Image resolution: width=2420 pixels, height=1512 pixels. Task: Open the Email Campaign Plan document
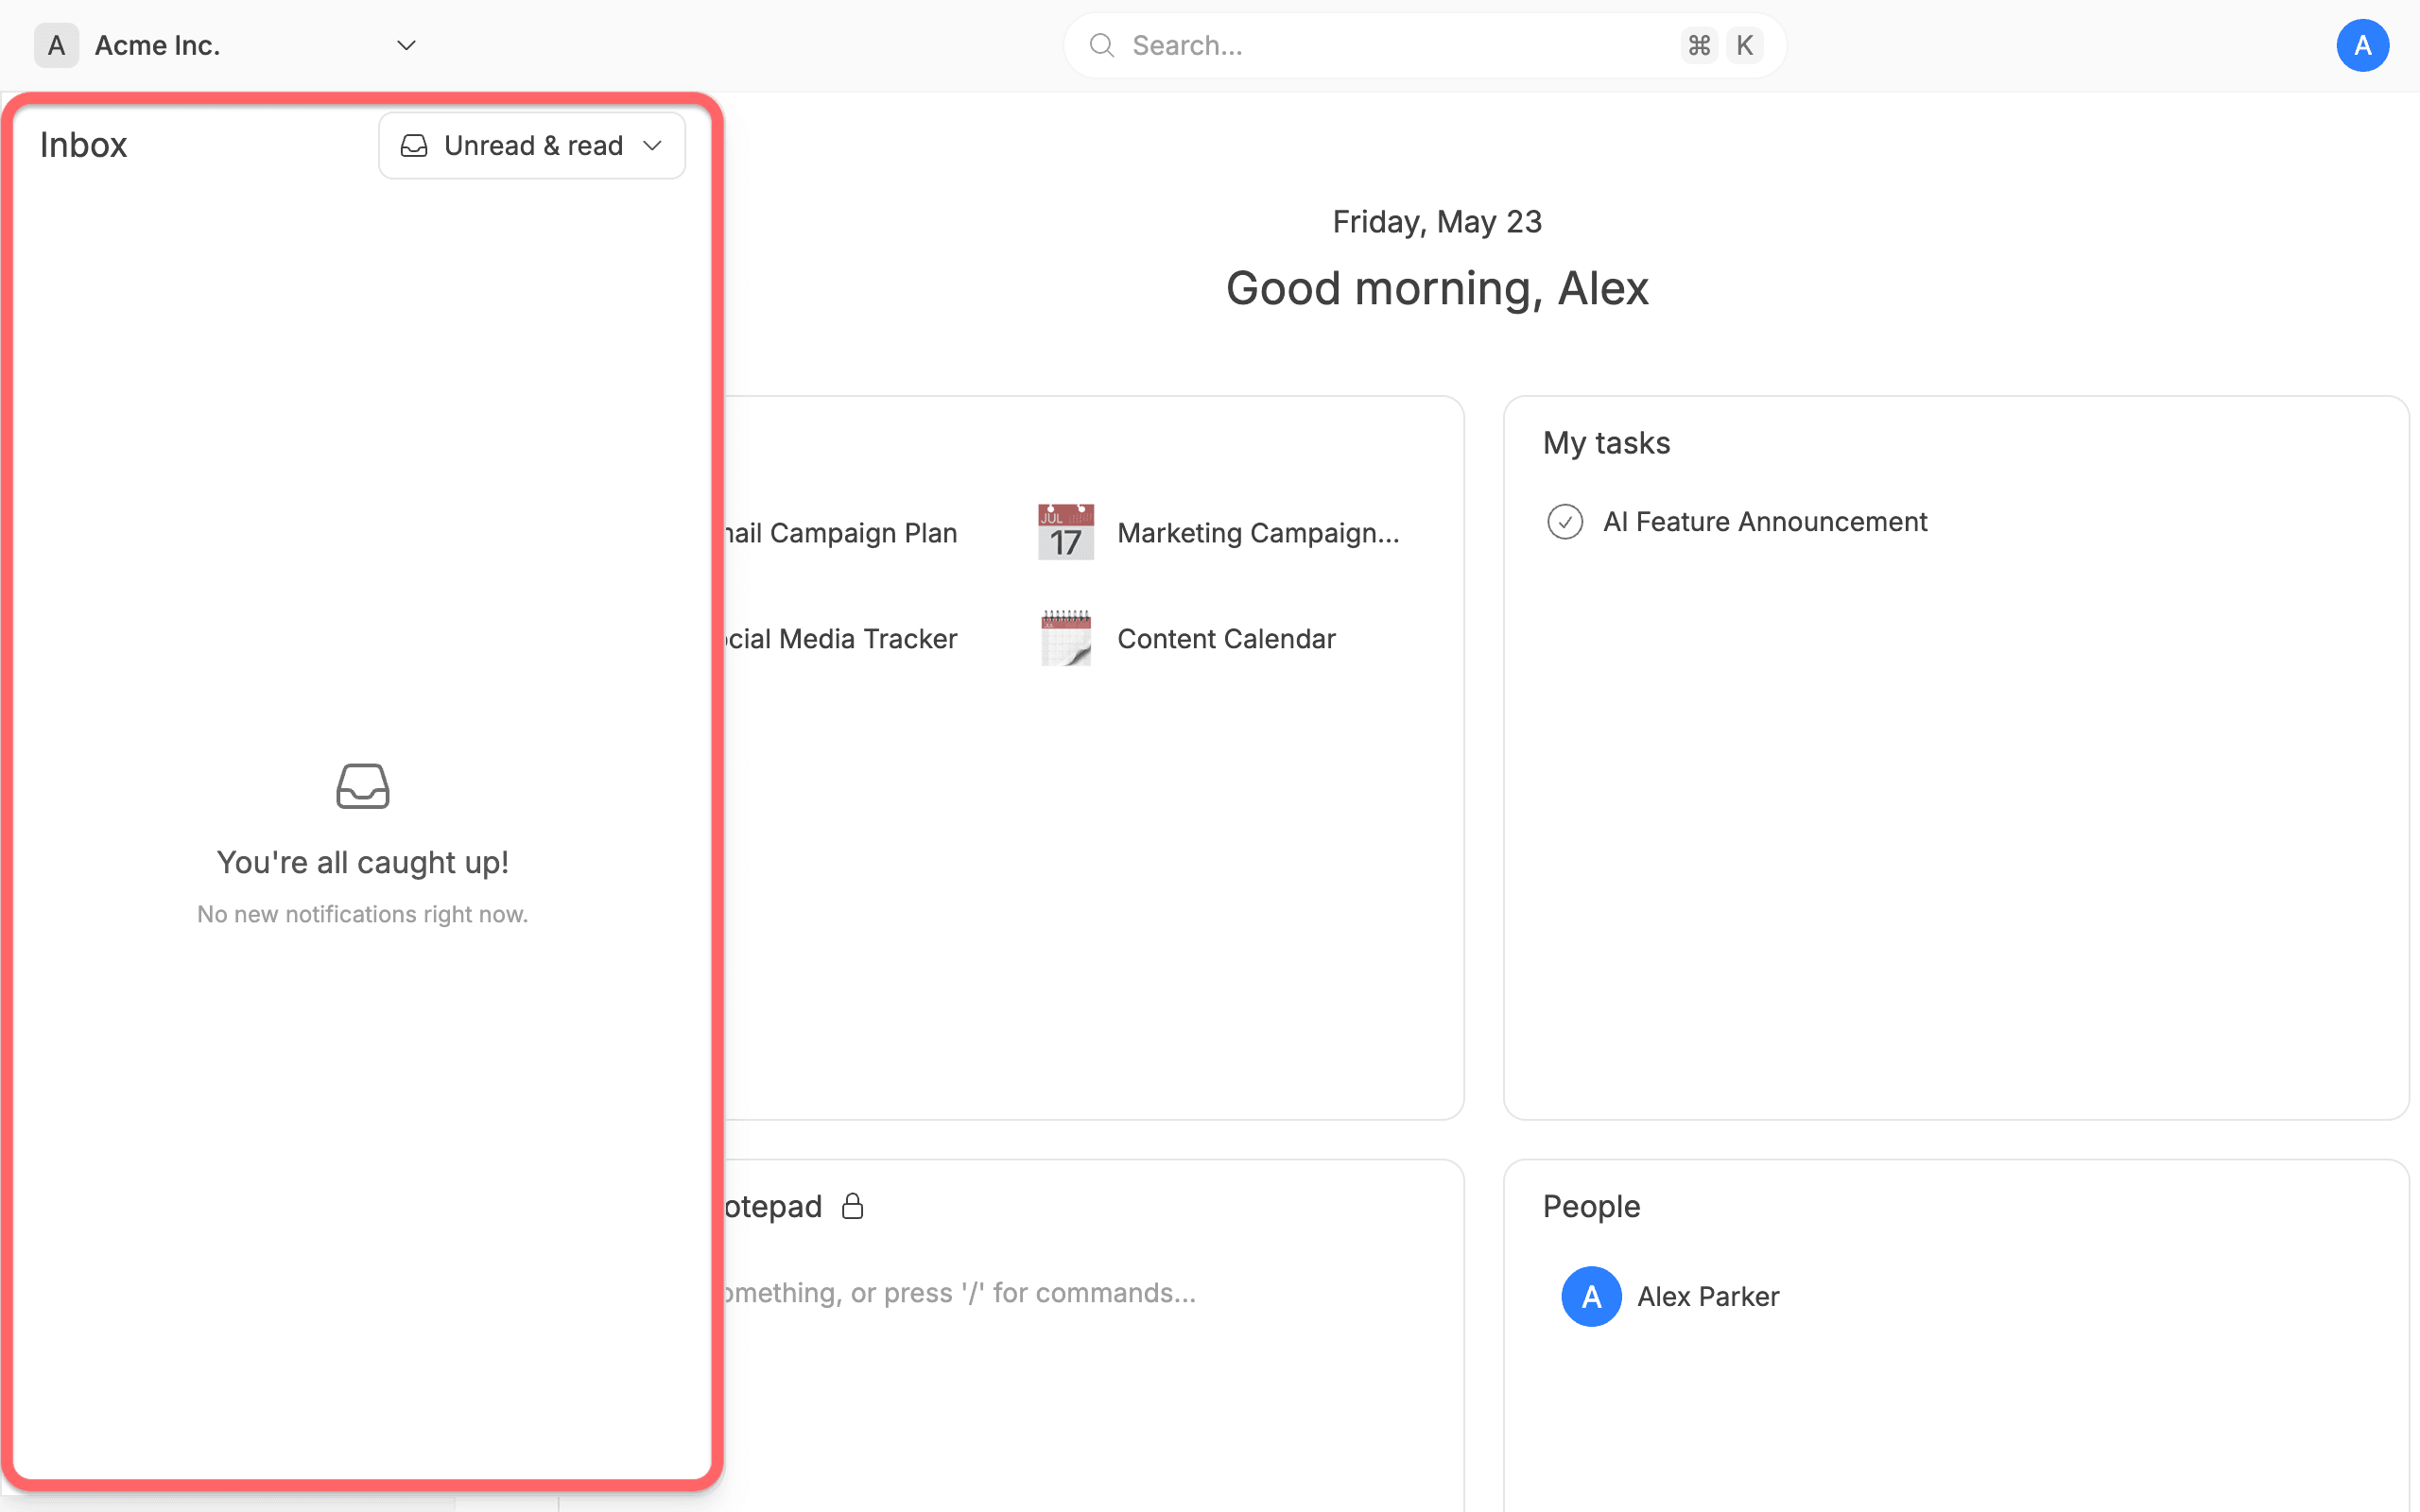pos(841,533)
